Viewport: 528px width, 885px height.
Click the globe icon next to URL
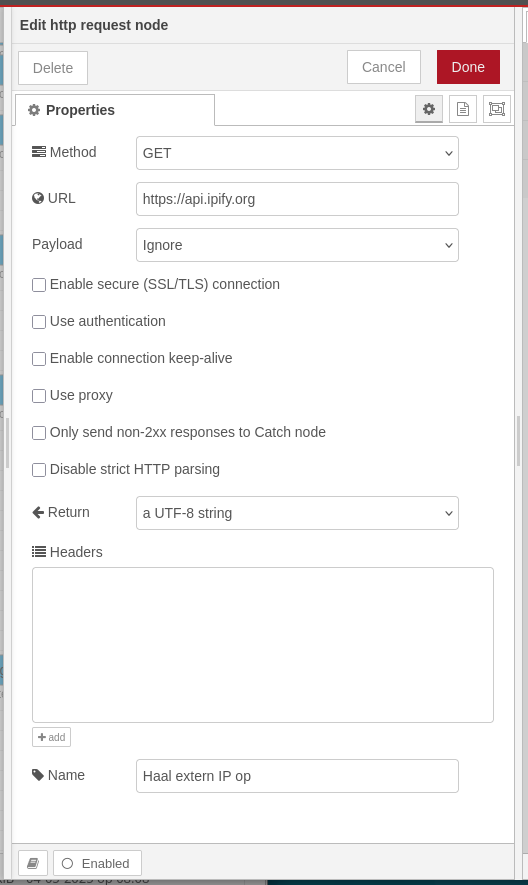click(38, 198)
